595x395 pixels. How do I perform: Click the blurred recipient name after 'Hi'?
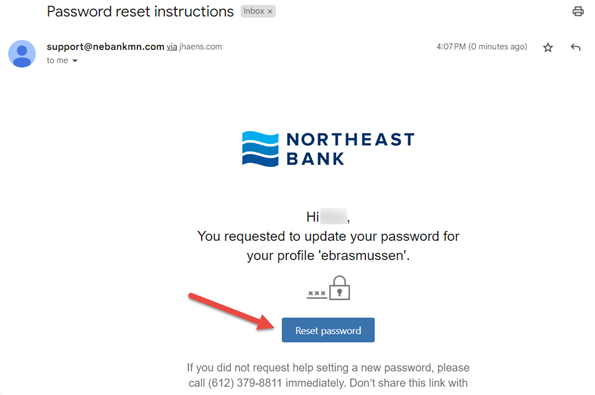[334, 216]
